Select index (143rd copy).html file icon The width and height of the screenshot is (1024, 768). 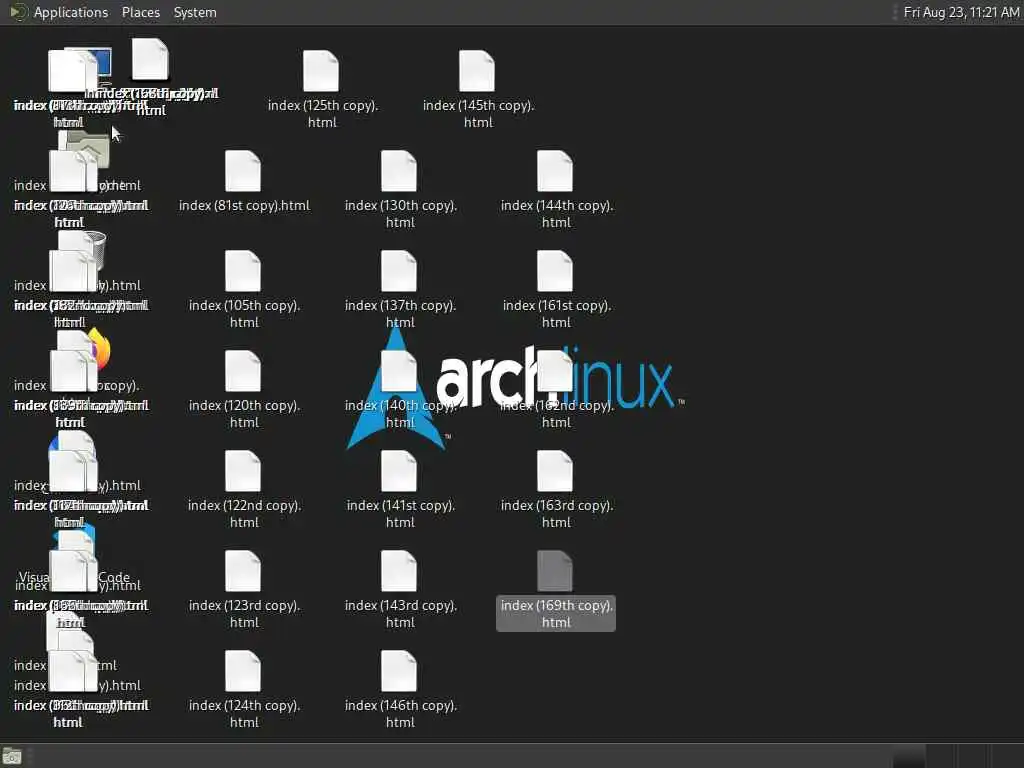coord(399,571)
